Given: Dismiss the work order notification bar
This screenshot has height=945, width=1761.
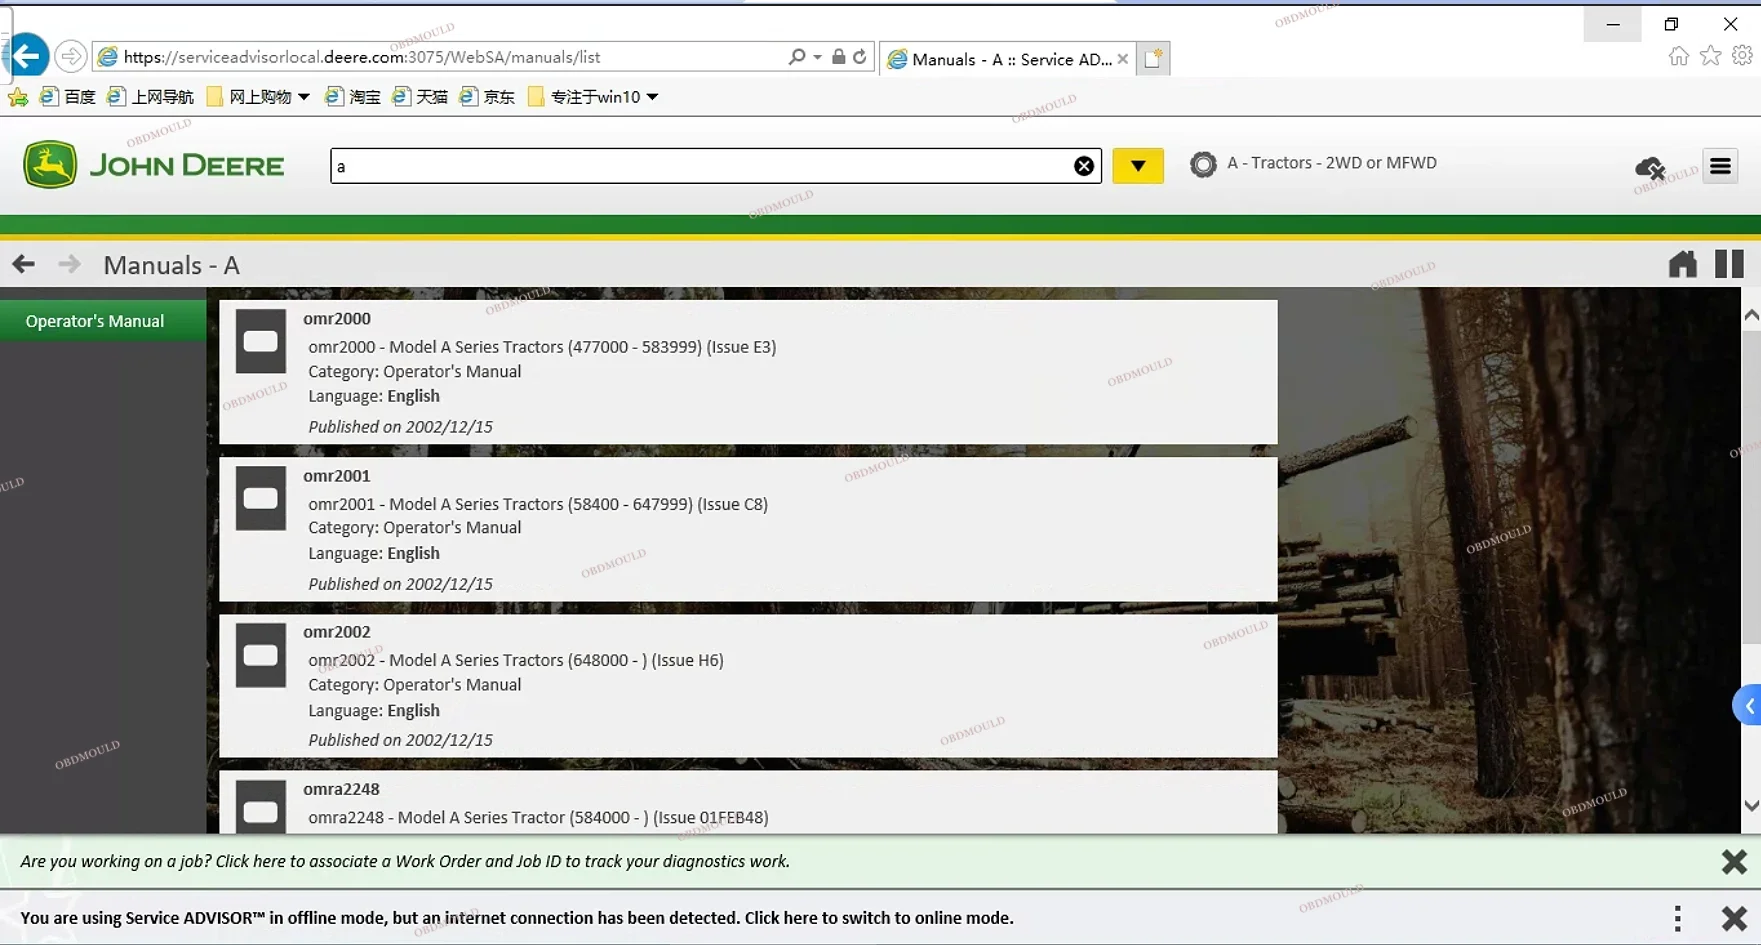Looking at the screenshot, I should 1733,861.
